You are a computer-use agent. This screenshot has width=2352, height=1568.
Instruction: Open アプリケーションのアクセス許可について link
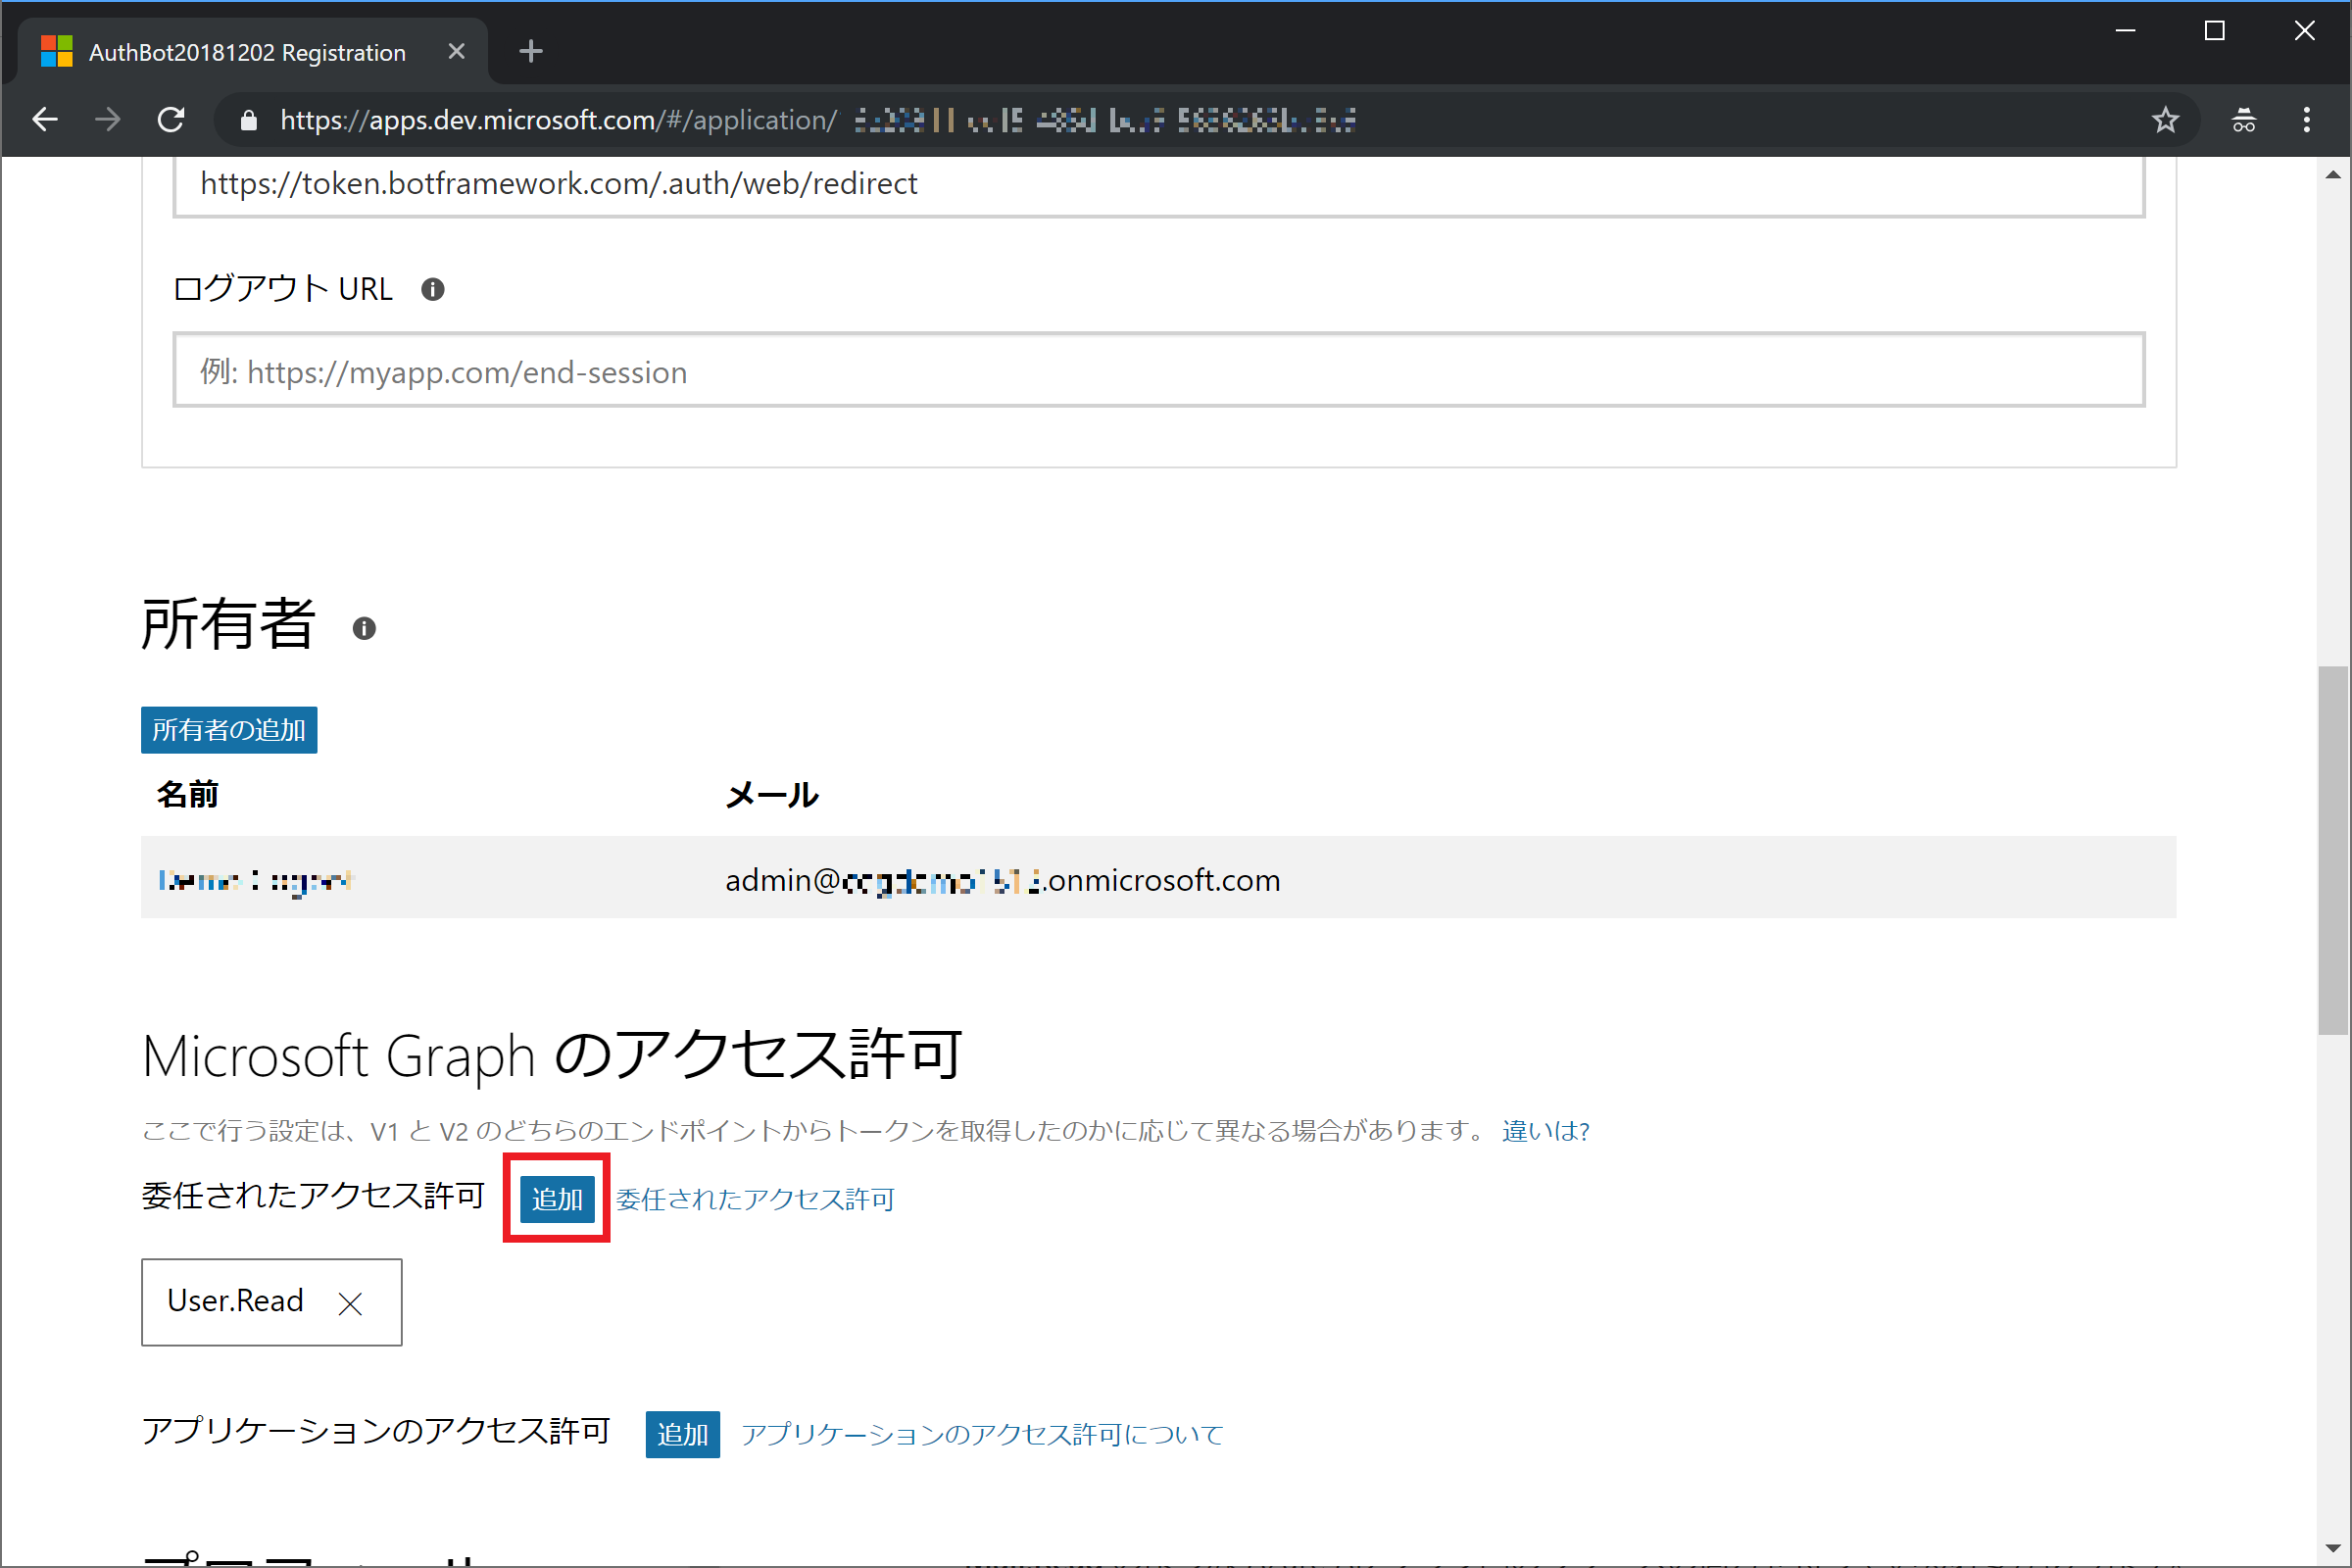click(982, 1434)
